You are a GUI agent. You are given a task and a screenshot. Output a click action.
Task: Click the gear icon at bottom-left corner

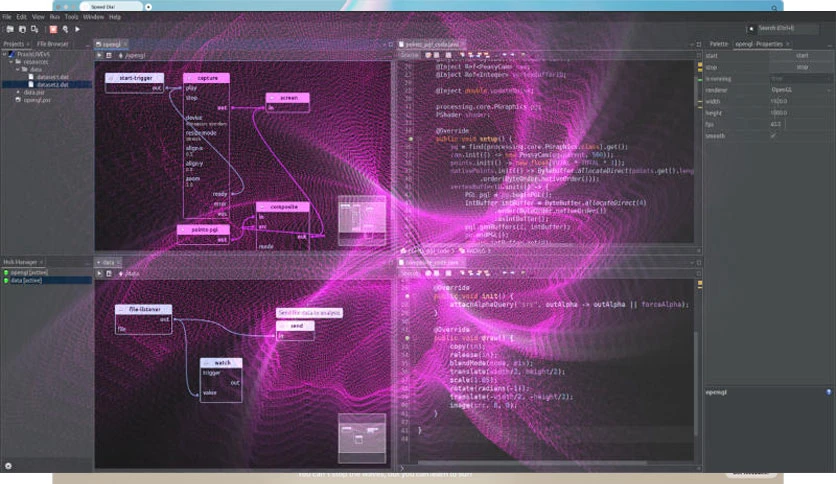(x=8, y=466)
